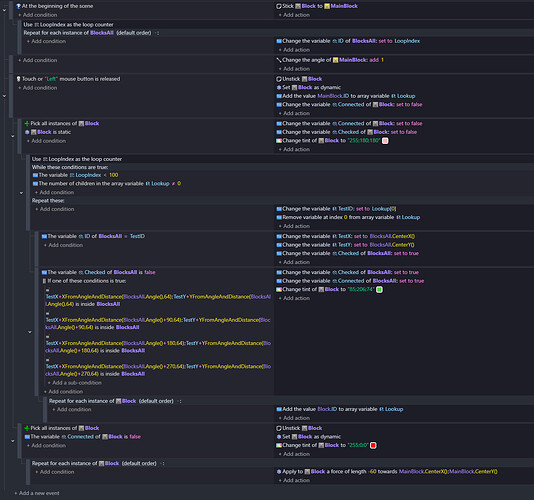Click 'Add a new event' at the bottom
This screenshot has height=500, width=534.
[x=37, y=493]
